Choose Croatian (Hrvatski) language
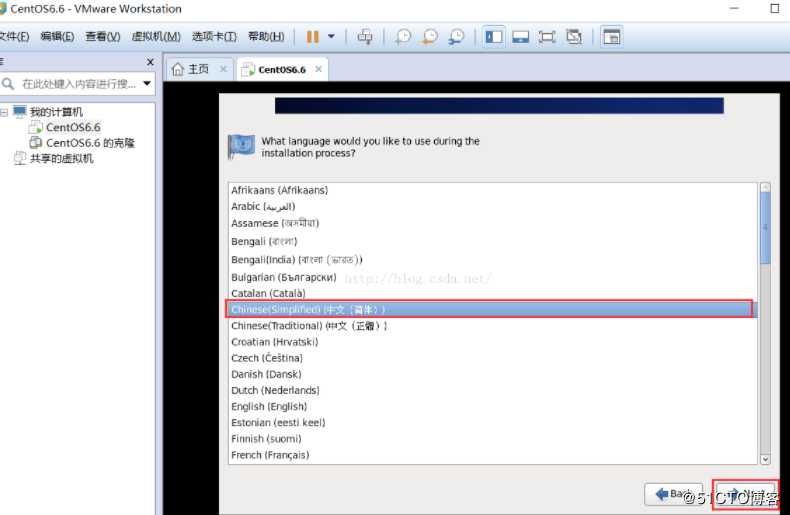790x515 pixels. 492,342
